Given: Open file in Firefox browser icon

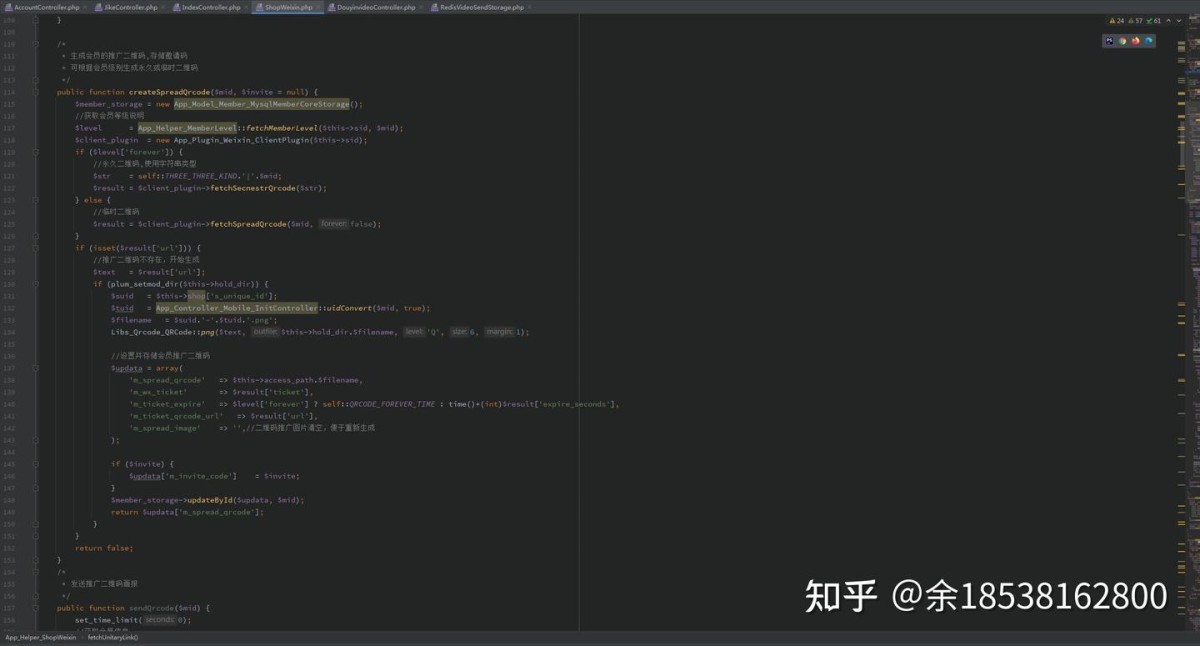Looking at the screenshot, I should 1135,41.
